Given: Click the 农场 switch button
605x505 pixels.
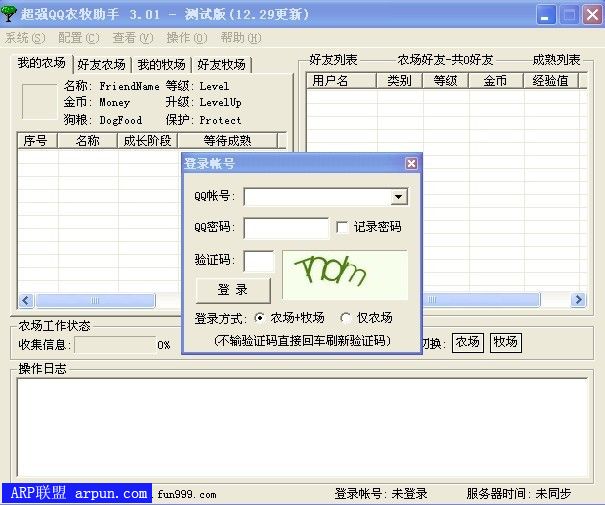Looking at the screenshot, I should click(x=468, y=343).
